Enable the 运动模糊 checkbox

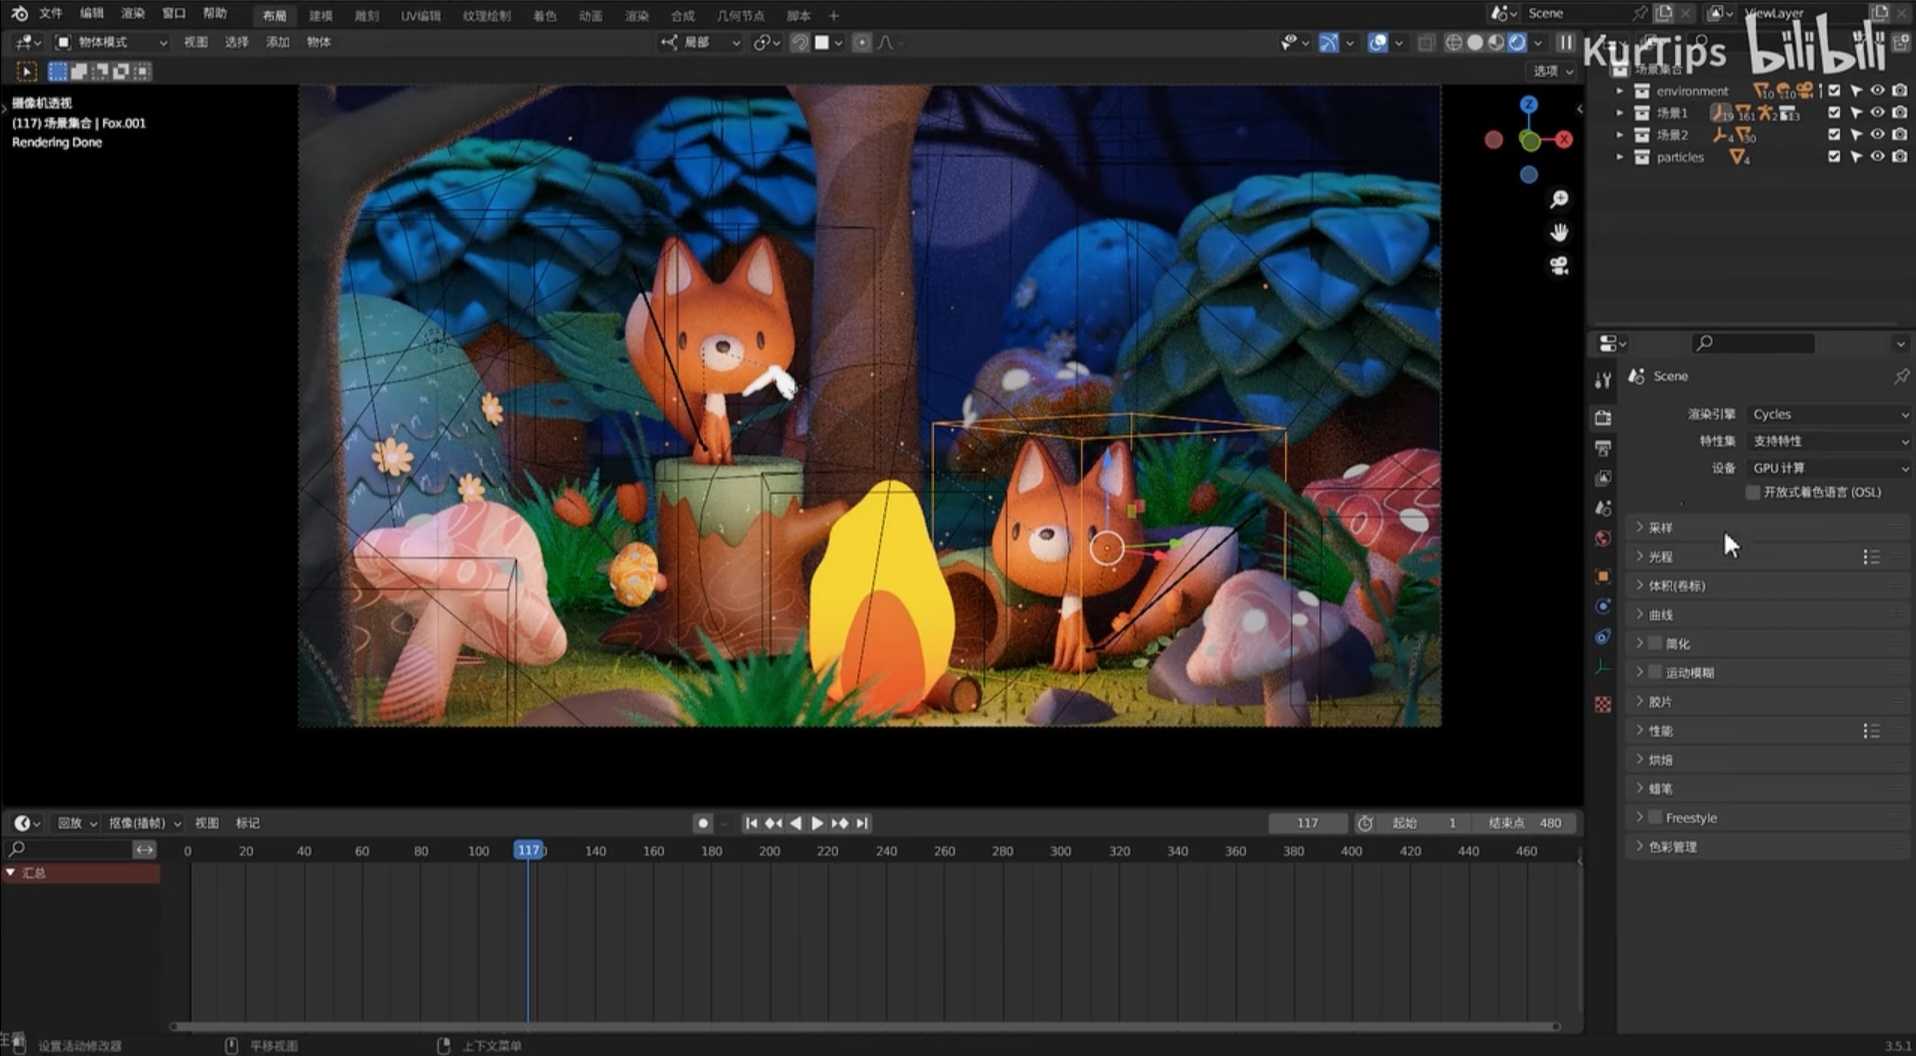(x=1655, y=672)
